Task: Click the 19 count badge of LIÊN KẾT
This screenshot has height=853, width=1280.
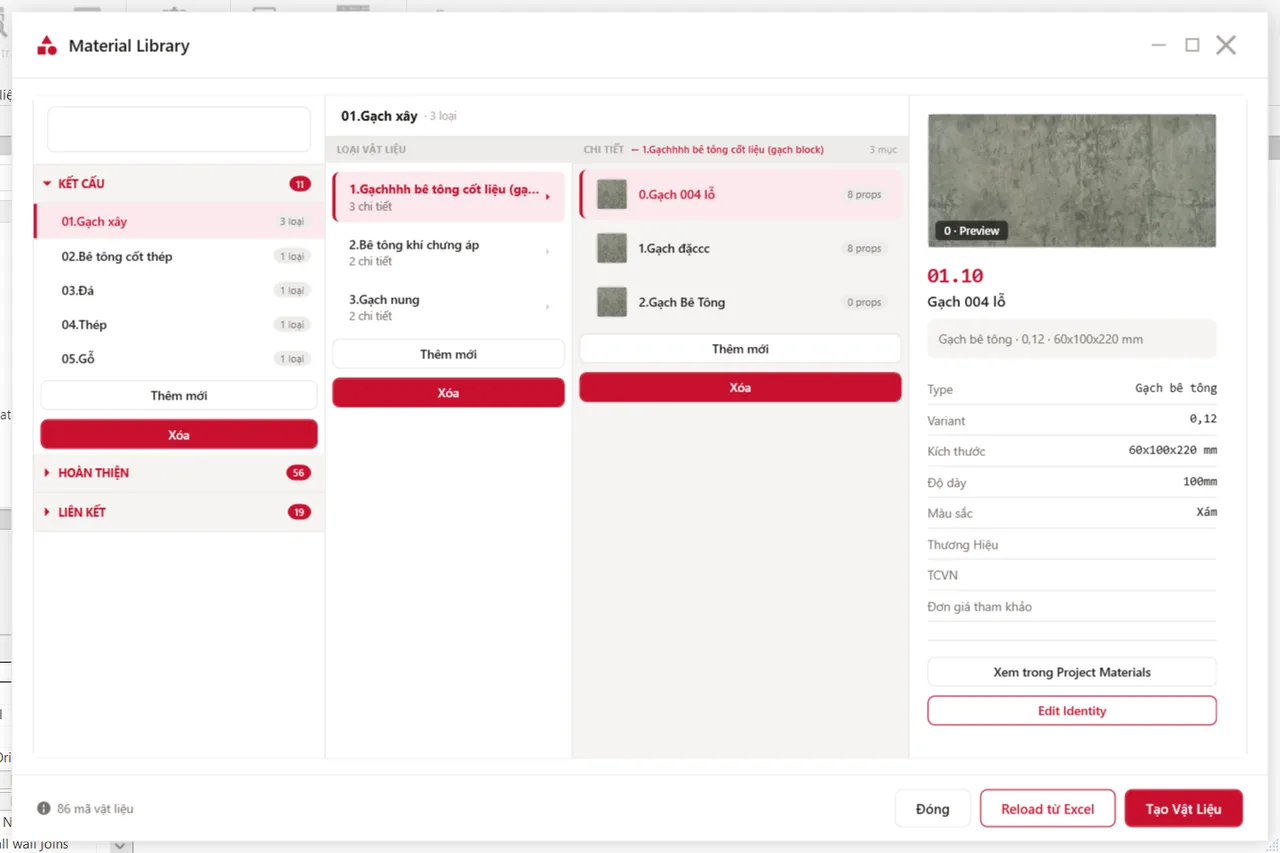Action: (299, 512)
